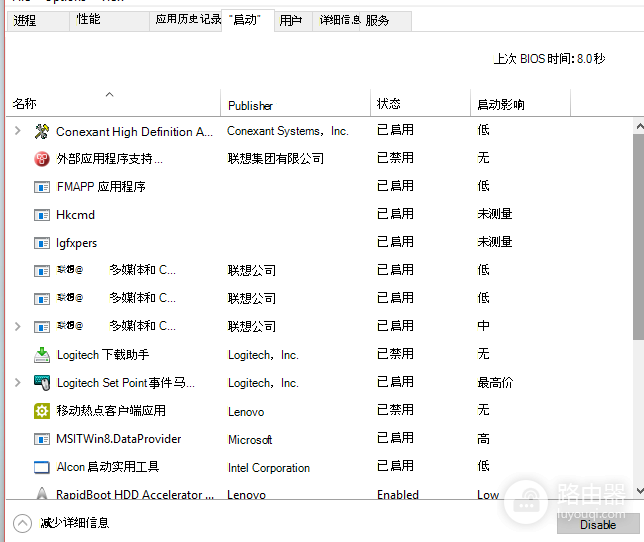The width and height of the screenshot is (644, 542).
Task: Click the AIcon 启动实用工具 icon
Action: [42, 467]
